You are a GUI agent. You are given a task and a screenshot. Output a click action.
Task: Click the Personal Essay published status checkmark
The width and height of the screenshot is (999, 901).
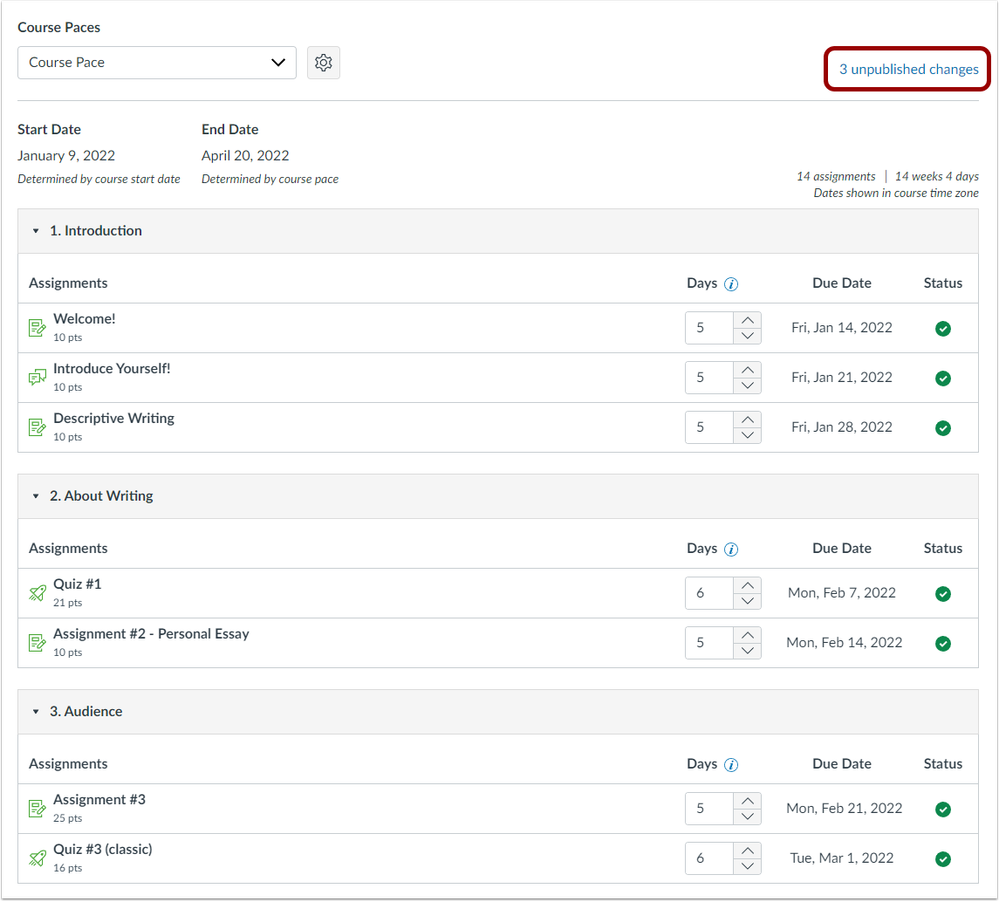click(x=943, y=644)
